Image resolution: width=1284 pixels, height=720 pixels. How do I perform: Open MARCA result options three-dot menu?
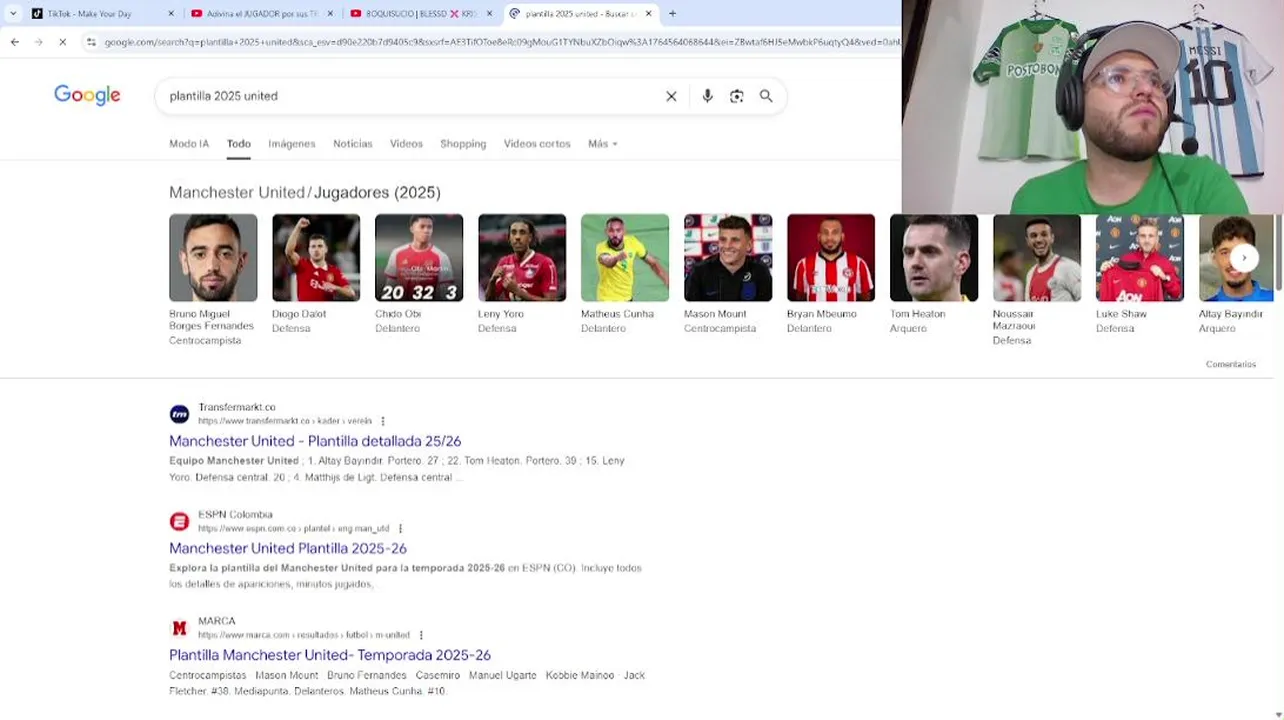(x=421, y=635)
